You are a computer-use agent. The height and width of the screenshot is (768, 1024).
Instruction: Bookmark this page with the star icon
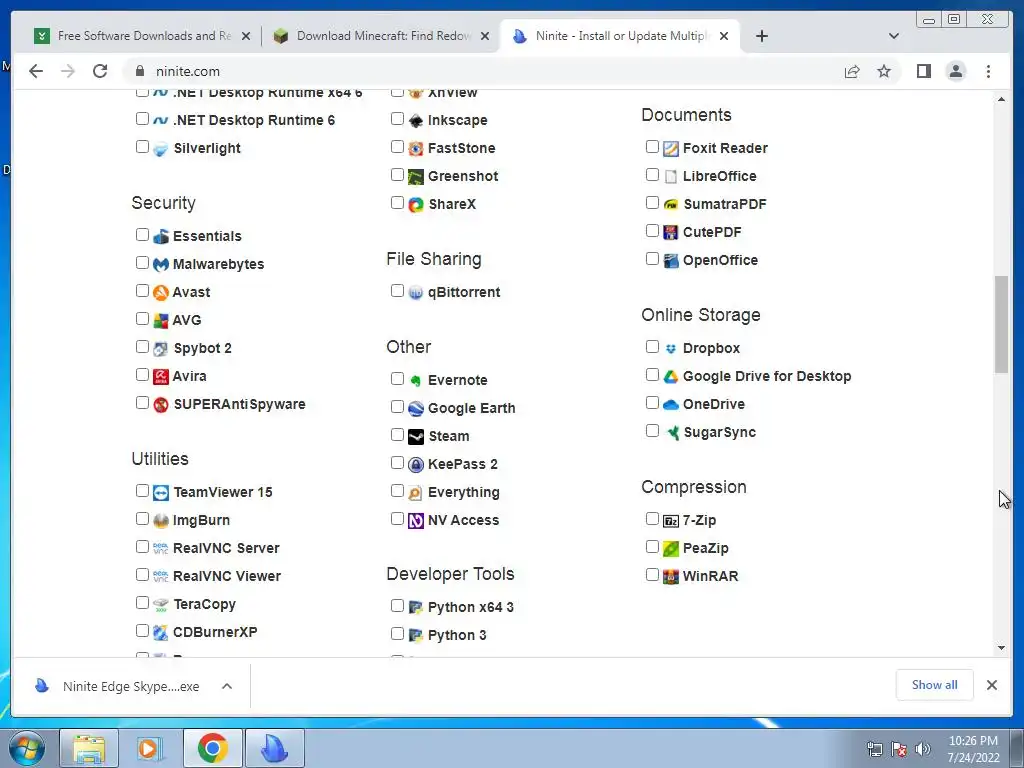click(x=884, y=71)
